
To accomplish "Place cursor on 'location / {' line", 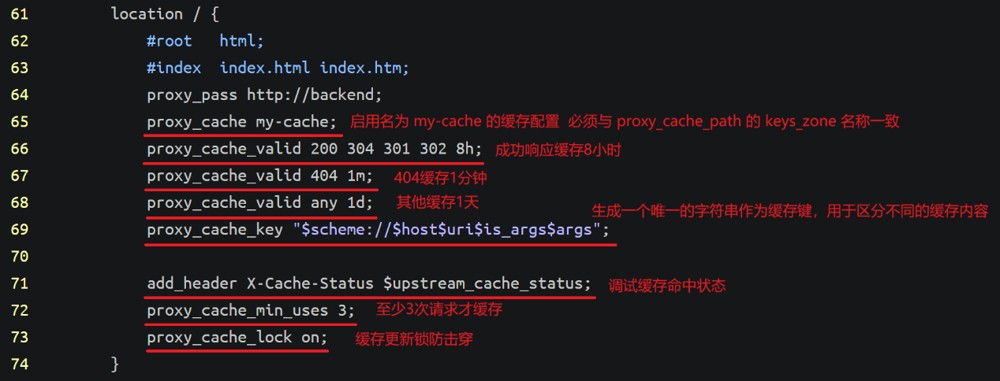I will click(165, 14).
